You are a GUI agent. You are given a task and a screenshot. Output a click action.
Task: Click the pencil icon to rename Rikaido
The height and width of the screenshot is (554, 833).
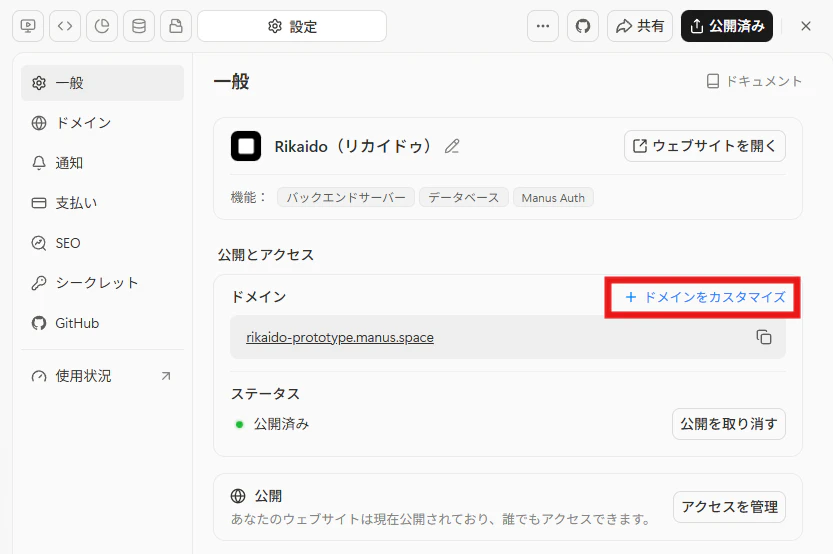pyautogui.click(x=452, y=146)
